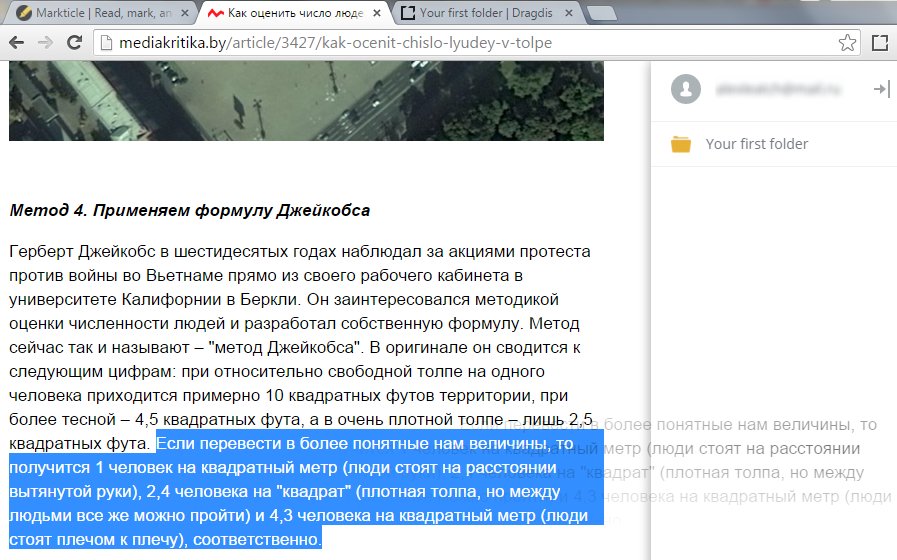Click the aerial photo of the square
The image size is (897, 560).
tap(306, 101)
